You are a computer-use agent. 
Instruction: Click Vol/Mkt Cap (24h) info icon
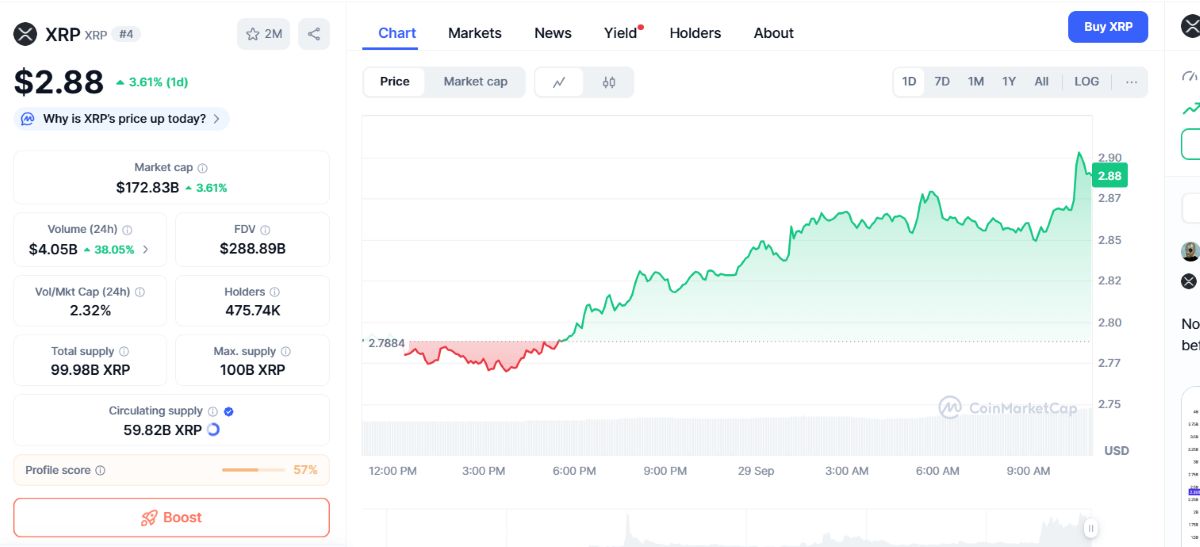pos(140,293)
